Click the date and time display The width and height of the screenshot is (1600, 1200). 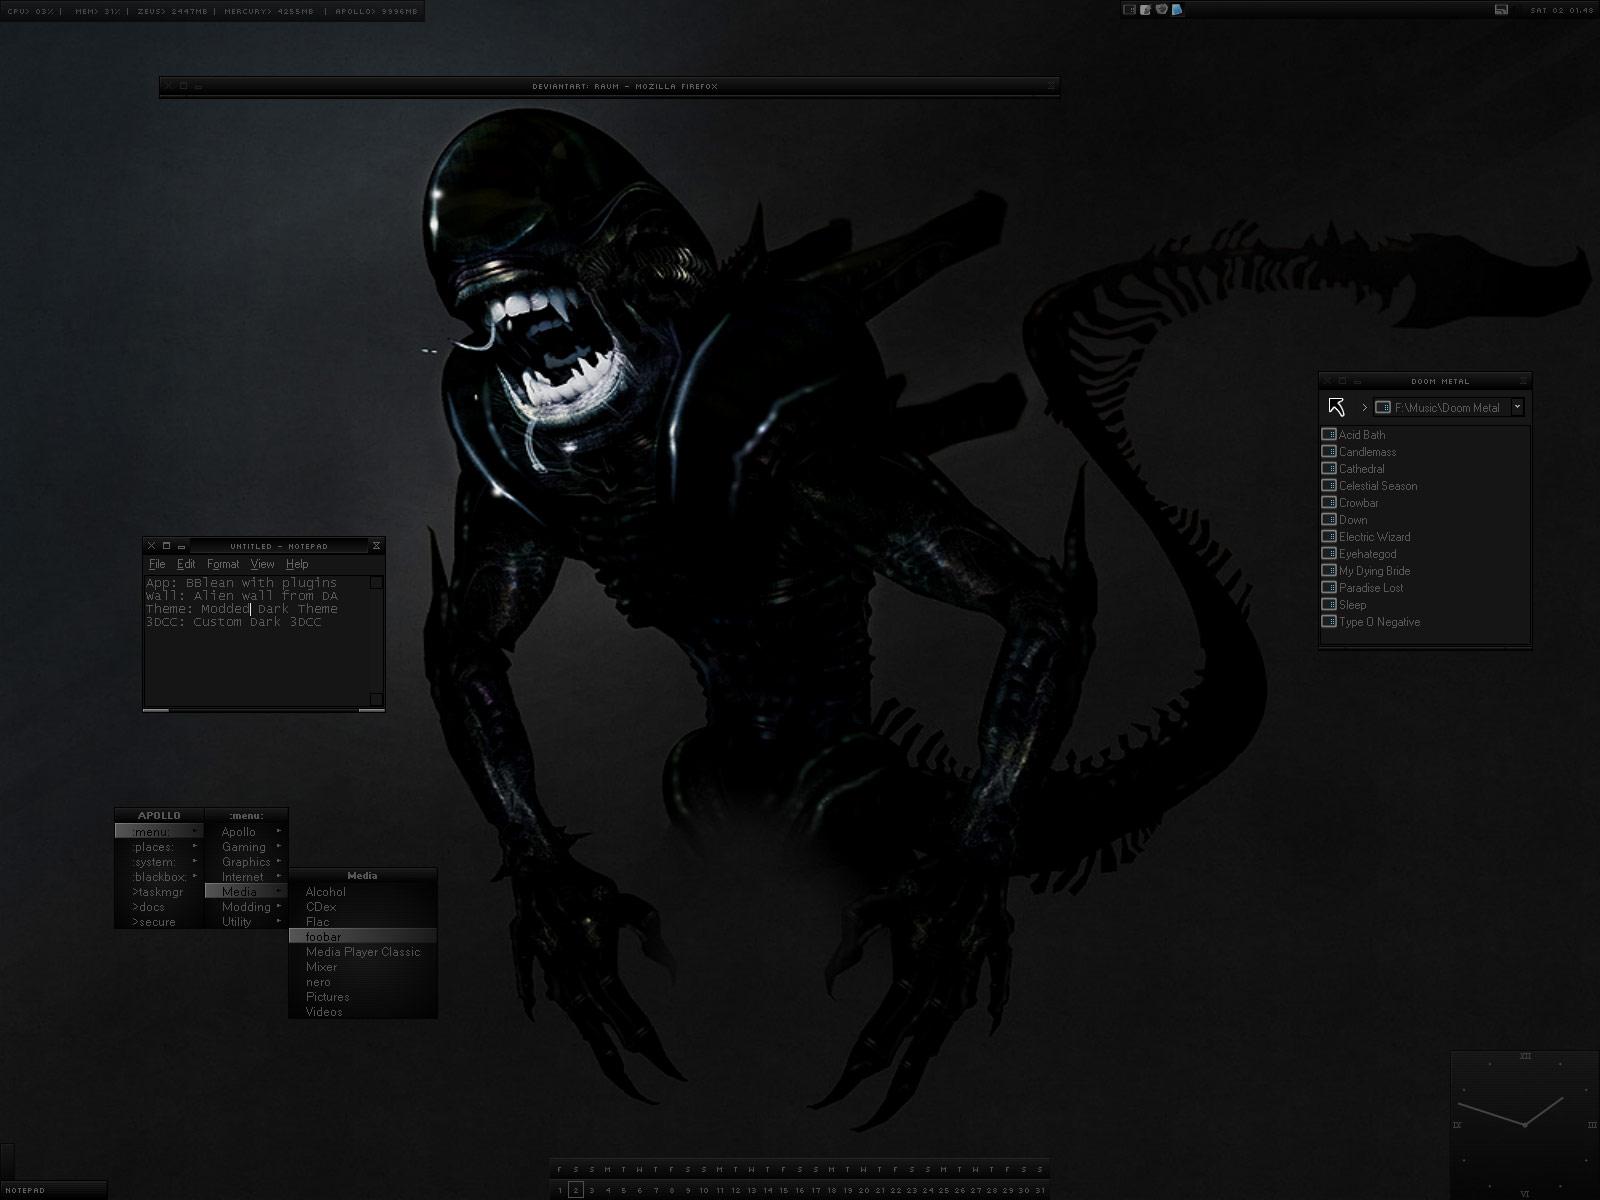1561,10
